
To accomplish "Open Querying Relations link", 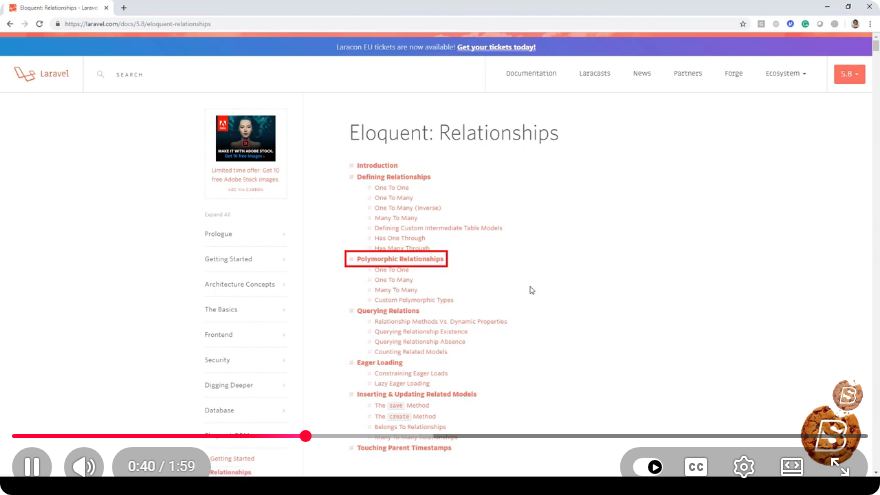I will (x=388, y=311).
